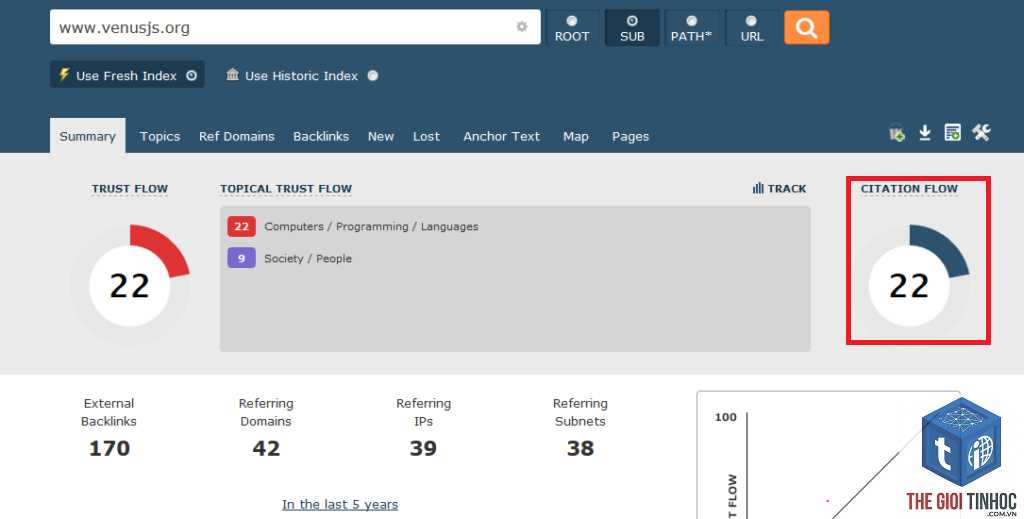
Task: Click the building Historic Index icon
Action: point(232,74)
